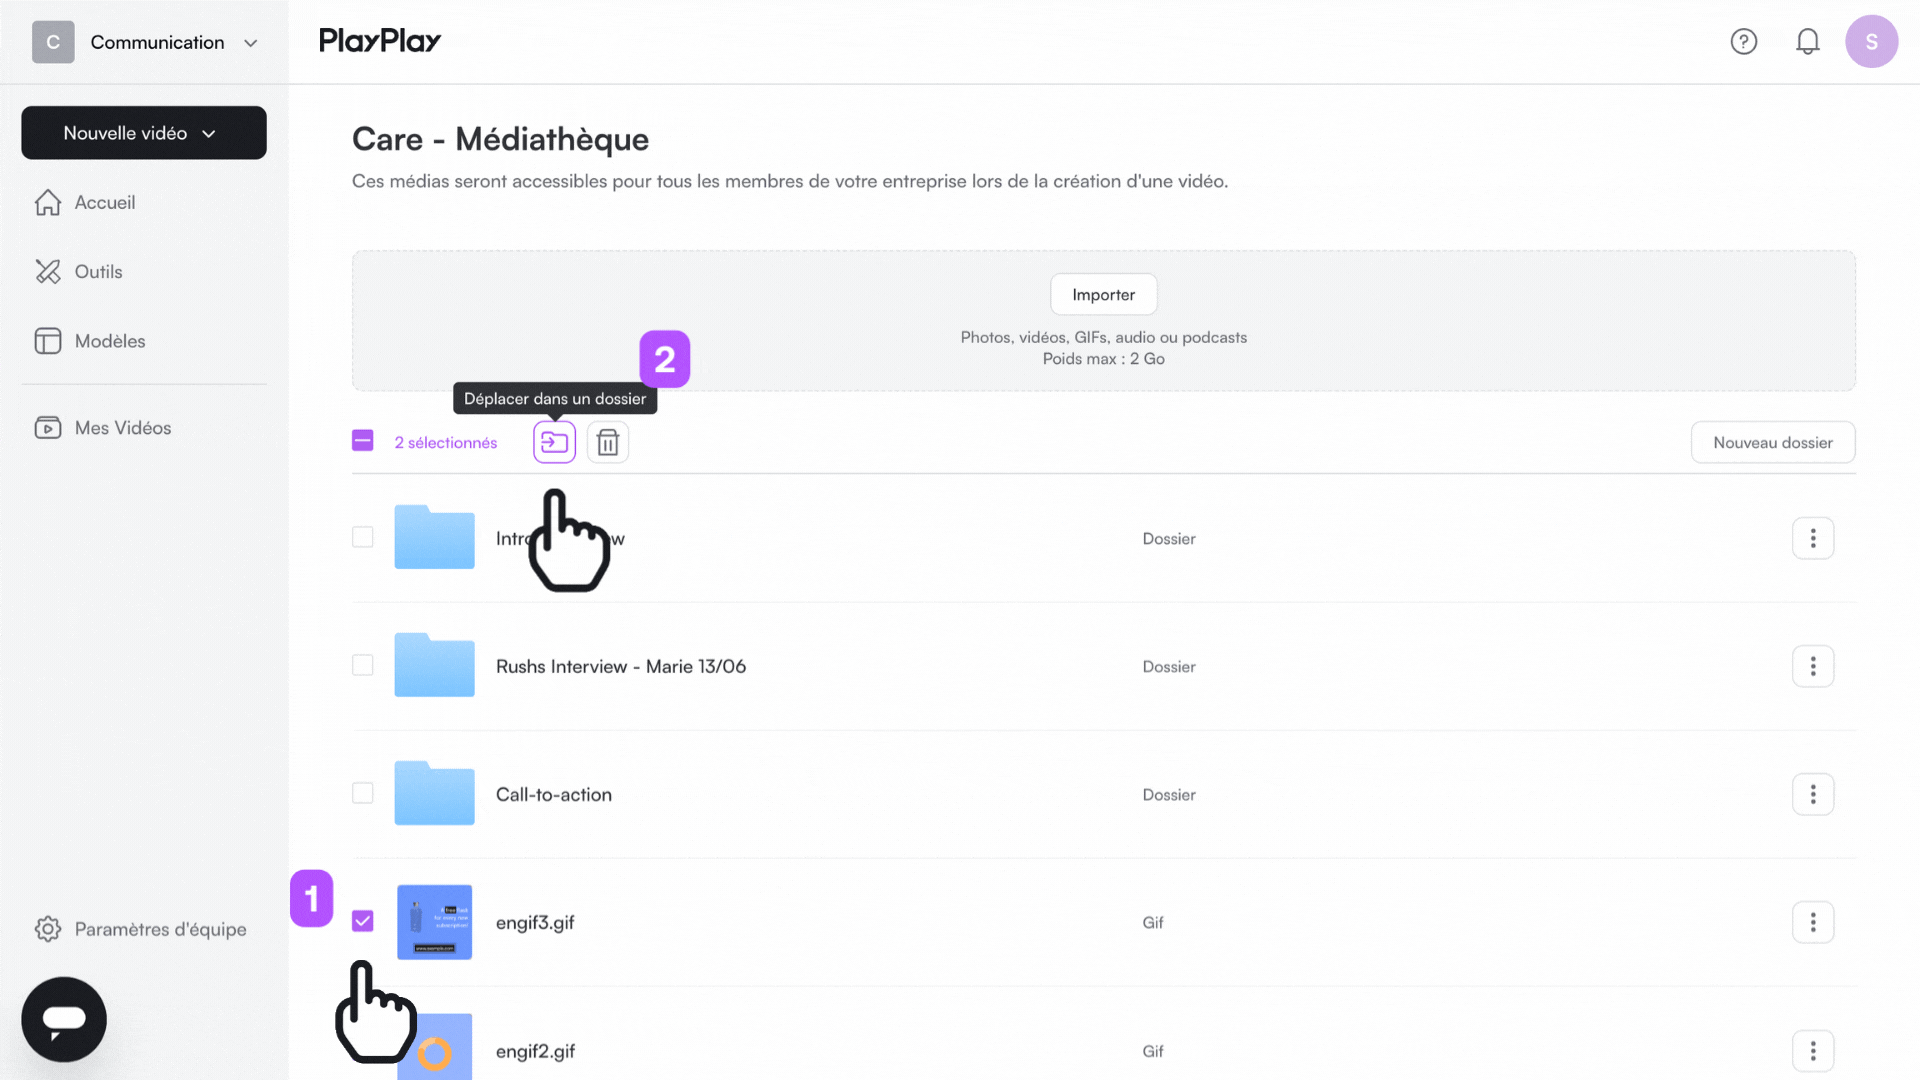
Task: Open the chat support bubble
Action: click(x=64, y=1019)
